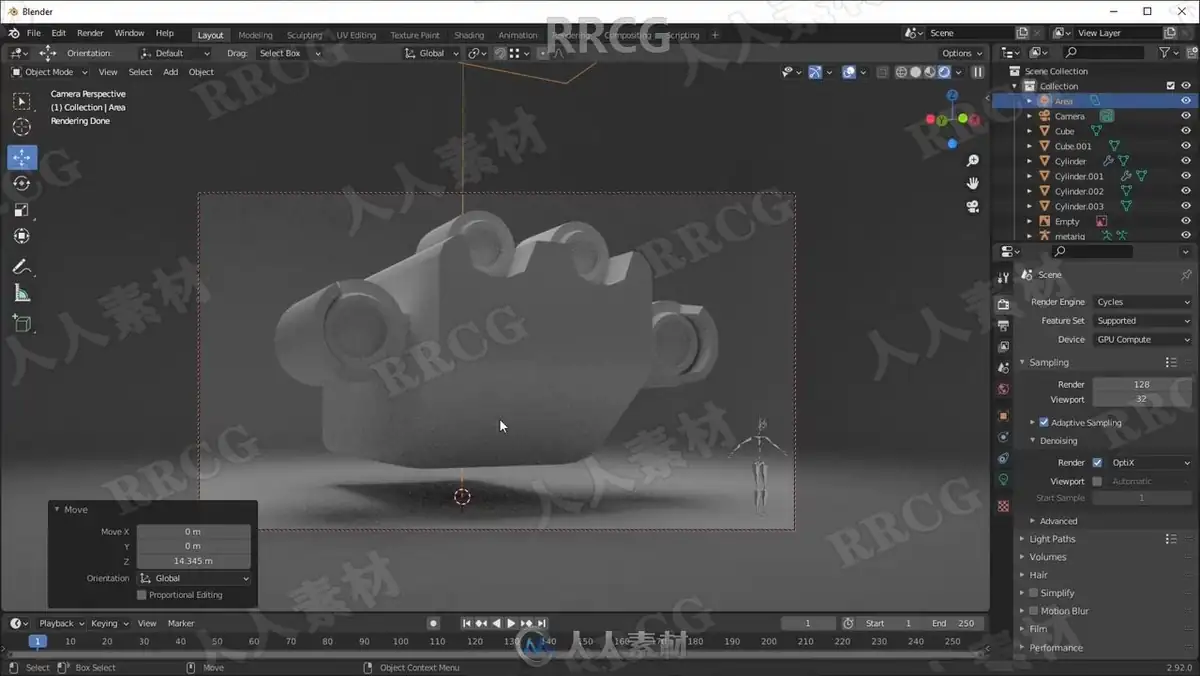Enable Proportional Editing in Move panel
Image resolution: width=1200 pixels, height=676 pixels.
pyautogui.click(x=141, y=595)
